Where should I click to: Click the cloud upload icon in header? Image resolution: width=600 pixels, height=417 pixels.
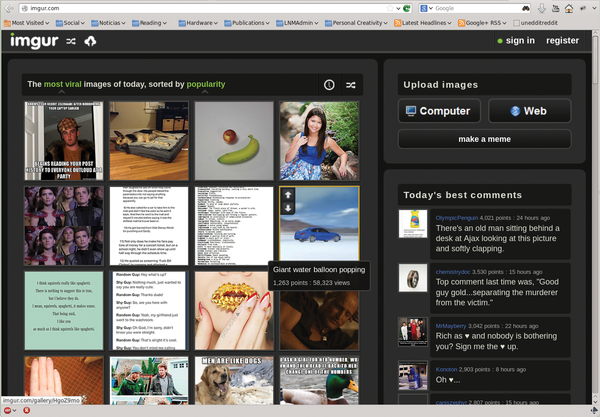point(90,41)
